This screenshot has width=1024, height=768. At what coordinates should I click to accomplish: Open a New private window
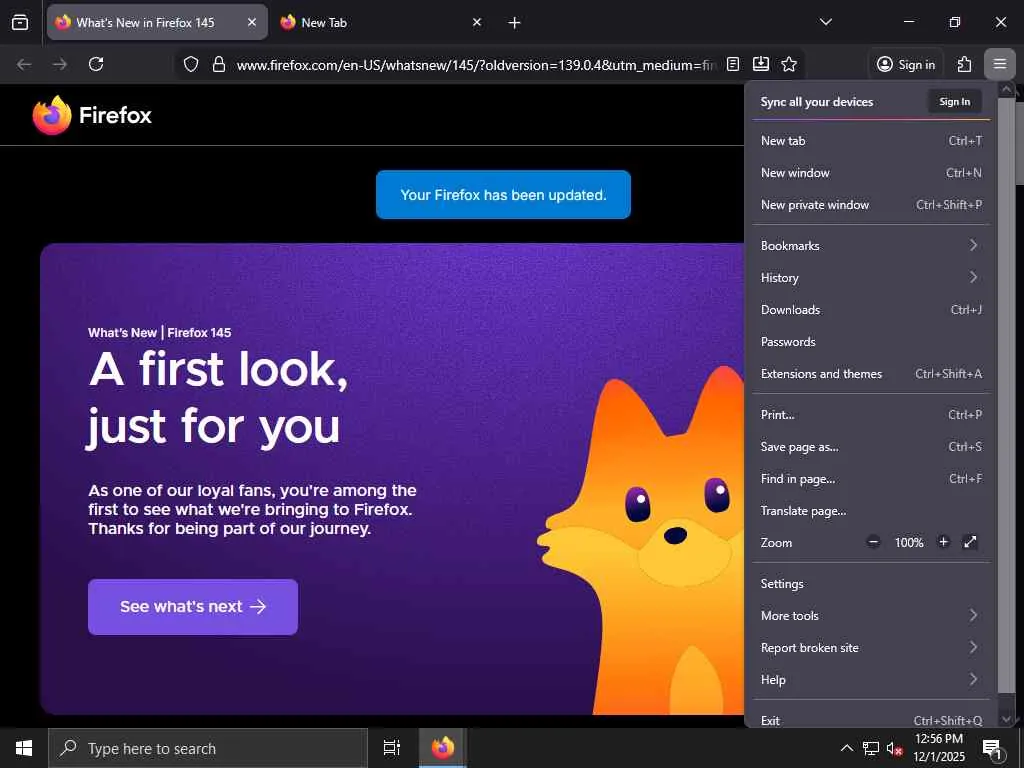[871, 204]
